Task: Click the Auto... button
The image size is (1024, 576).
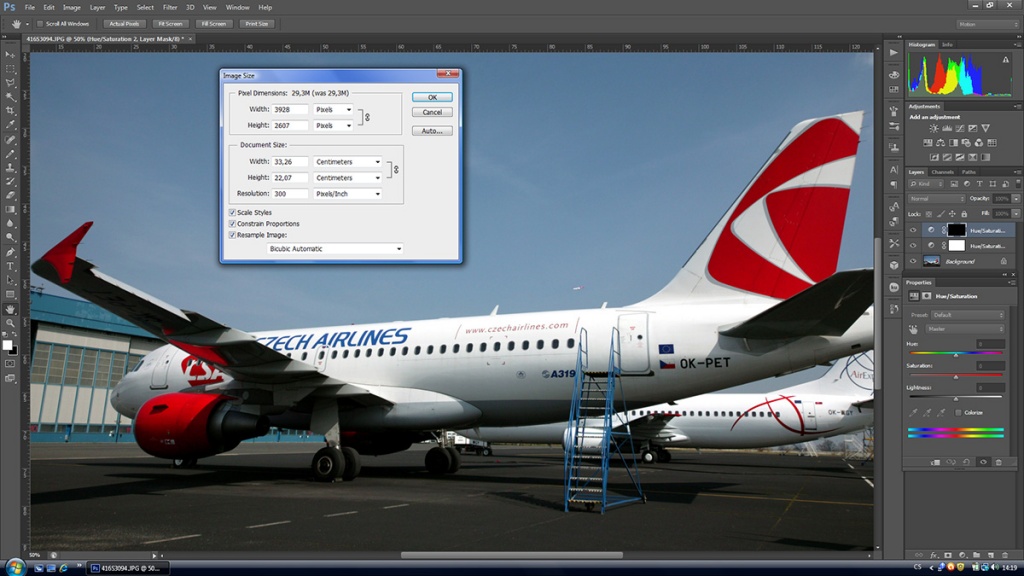Action: tap(432, 131)
